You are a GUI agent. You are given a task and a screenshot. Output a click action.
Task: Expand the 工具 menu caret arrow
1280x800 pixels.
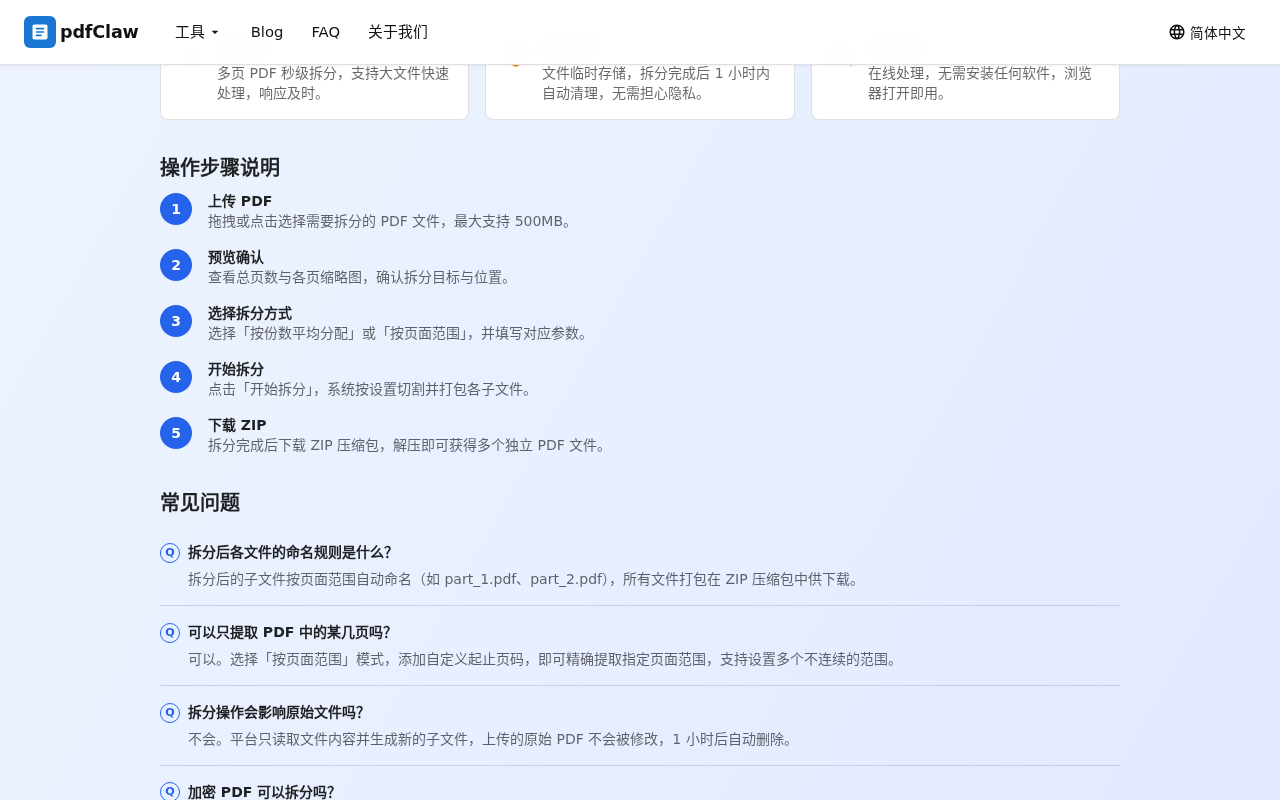point(214,32)
